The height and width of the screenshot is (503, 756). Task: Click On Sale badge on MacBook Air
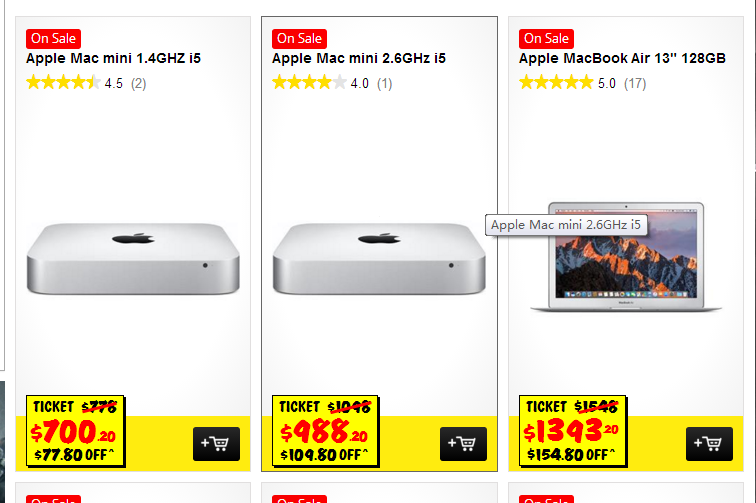[x=546, y=39]
